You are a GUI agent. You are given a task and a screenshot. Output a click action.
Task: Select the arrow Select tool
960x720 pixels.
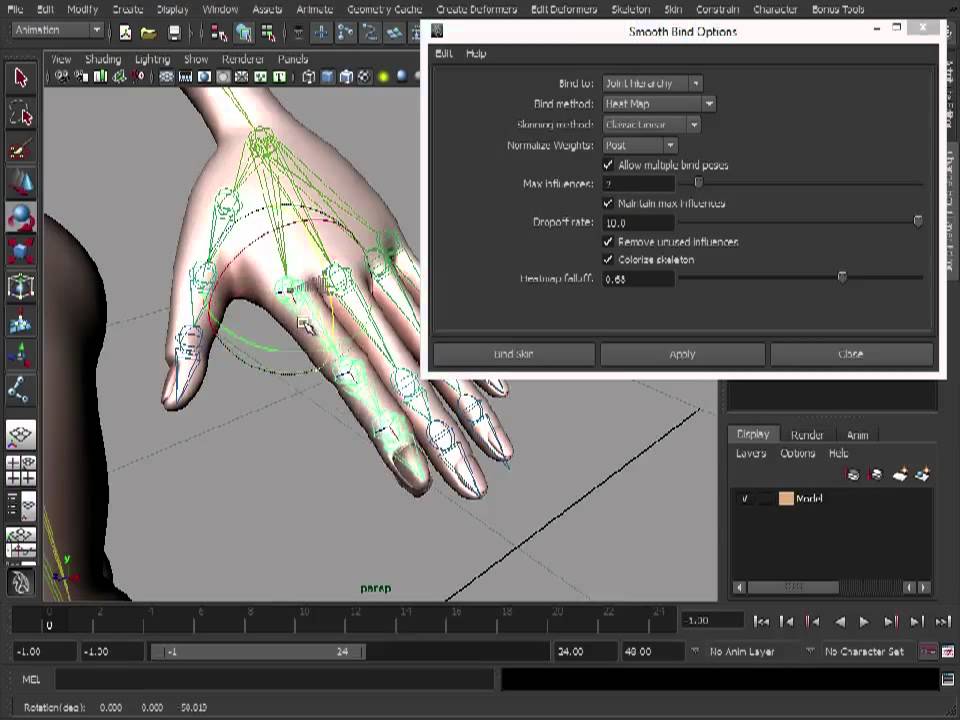21,78
